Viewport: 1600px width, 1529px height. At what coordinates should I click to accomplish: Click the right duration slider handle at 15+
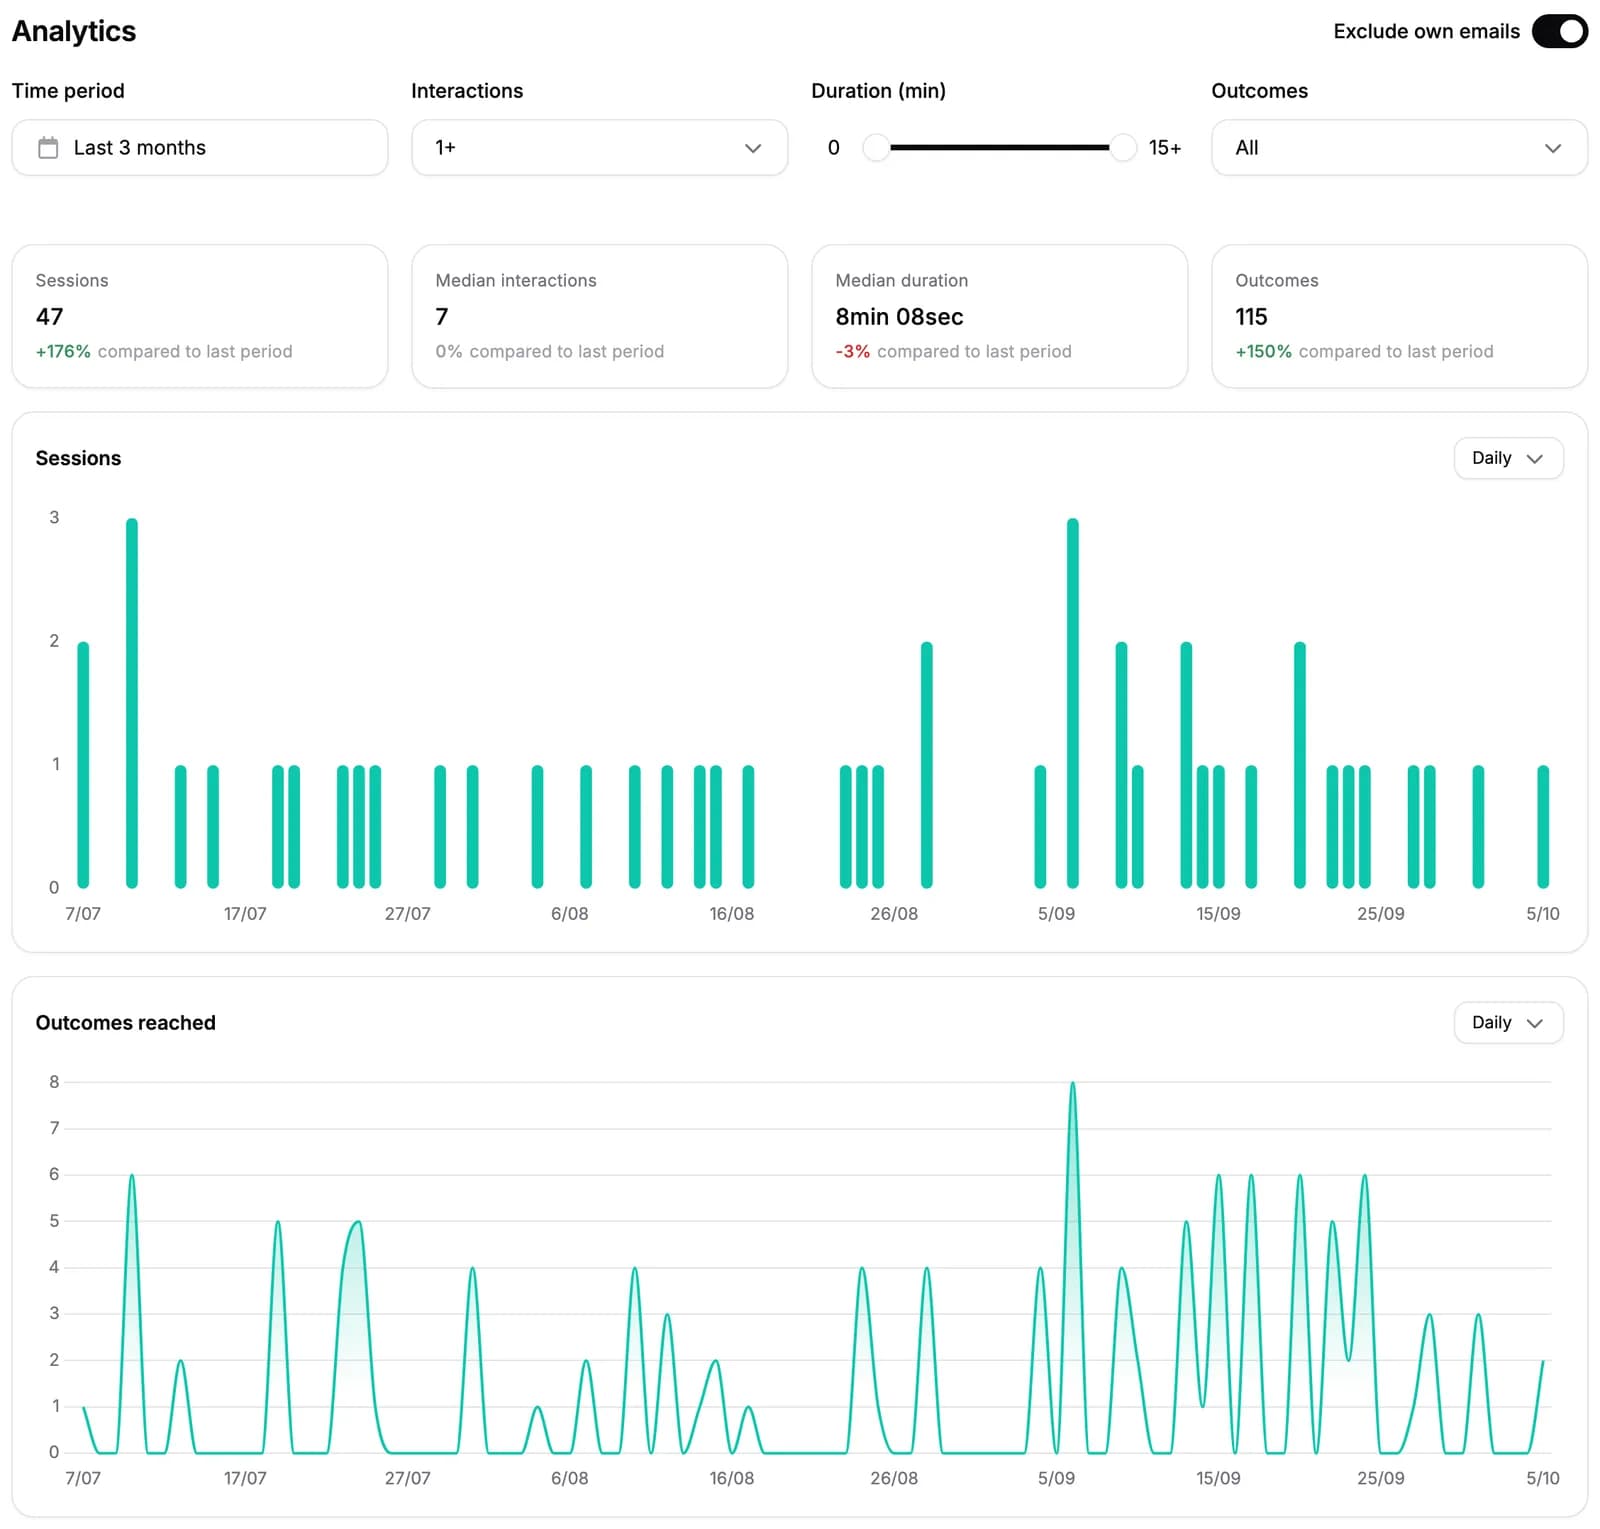click(x=1123, y=148)
